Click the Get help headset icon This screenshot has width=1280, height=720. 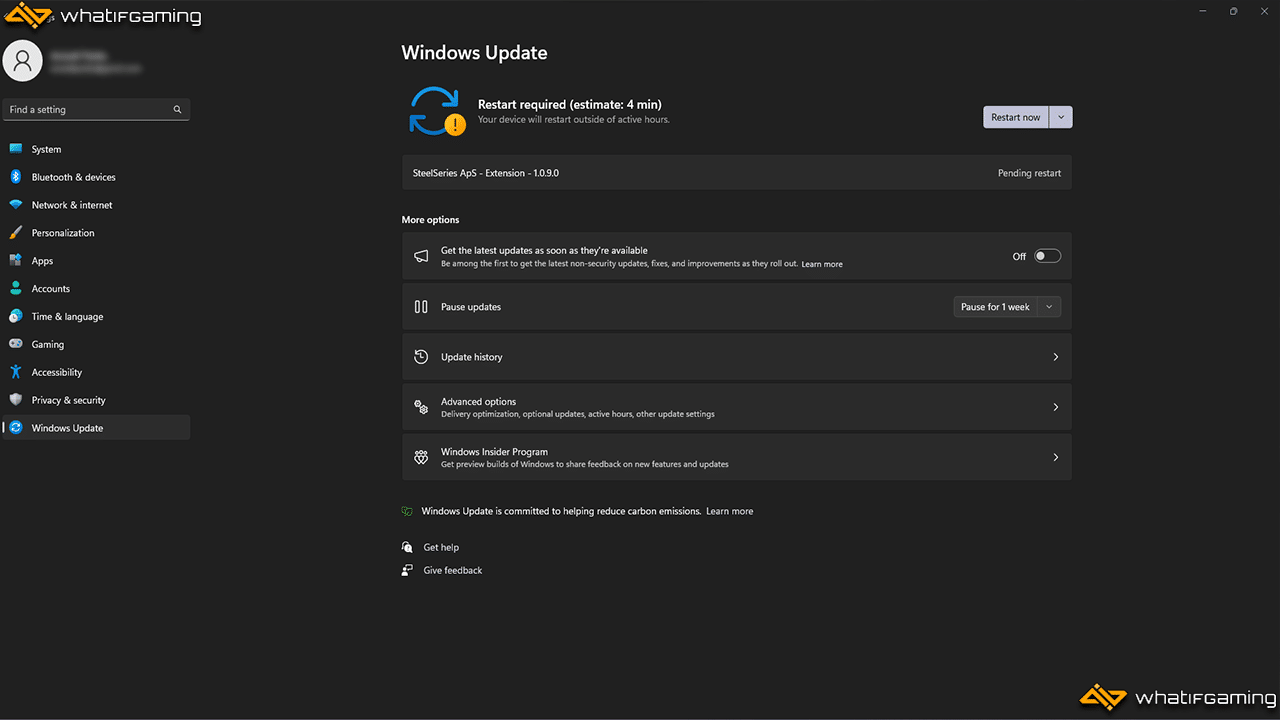pos(407,547)
